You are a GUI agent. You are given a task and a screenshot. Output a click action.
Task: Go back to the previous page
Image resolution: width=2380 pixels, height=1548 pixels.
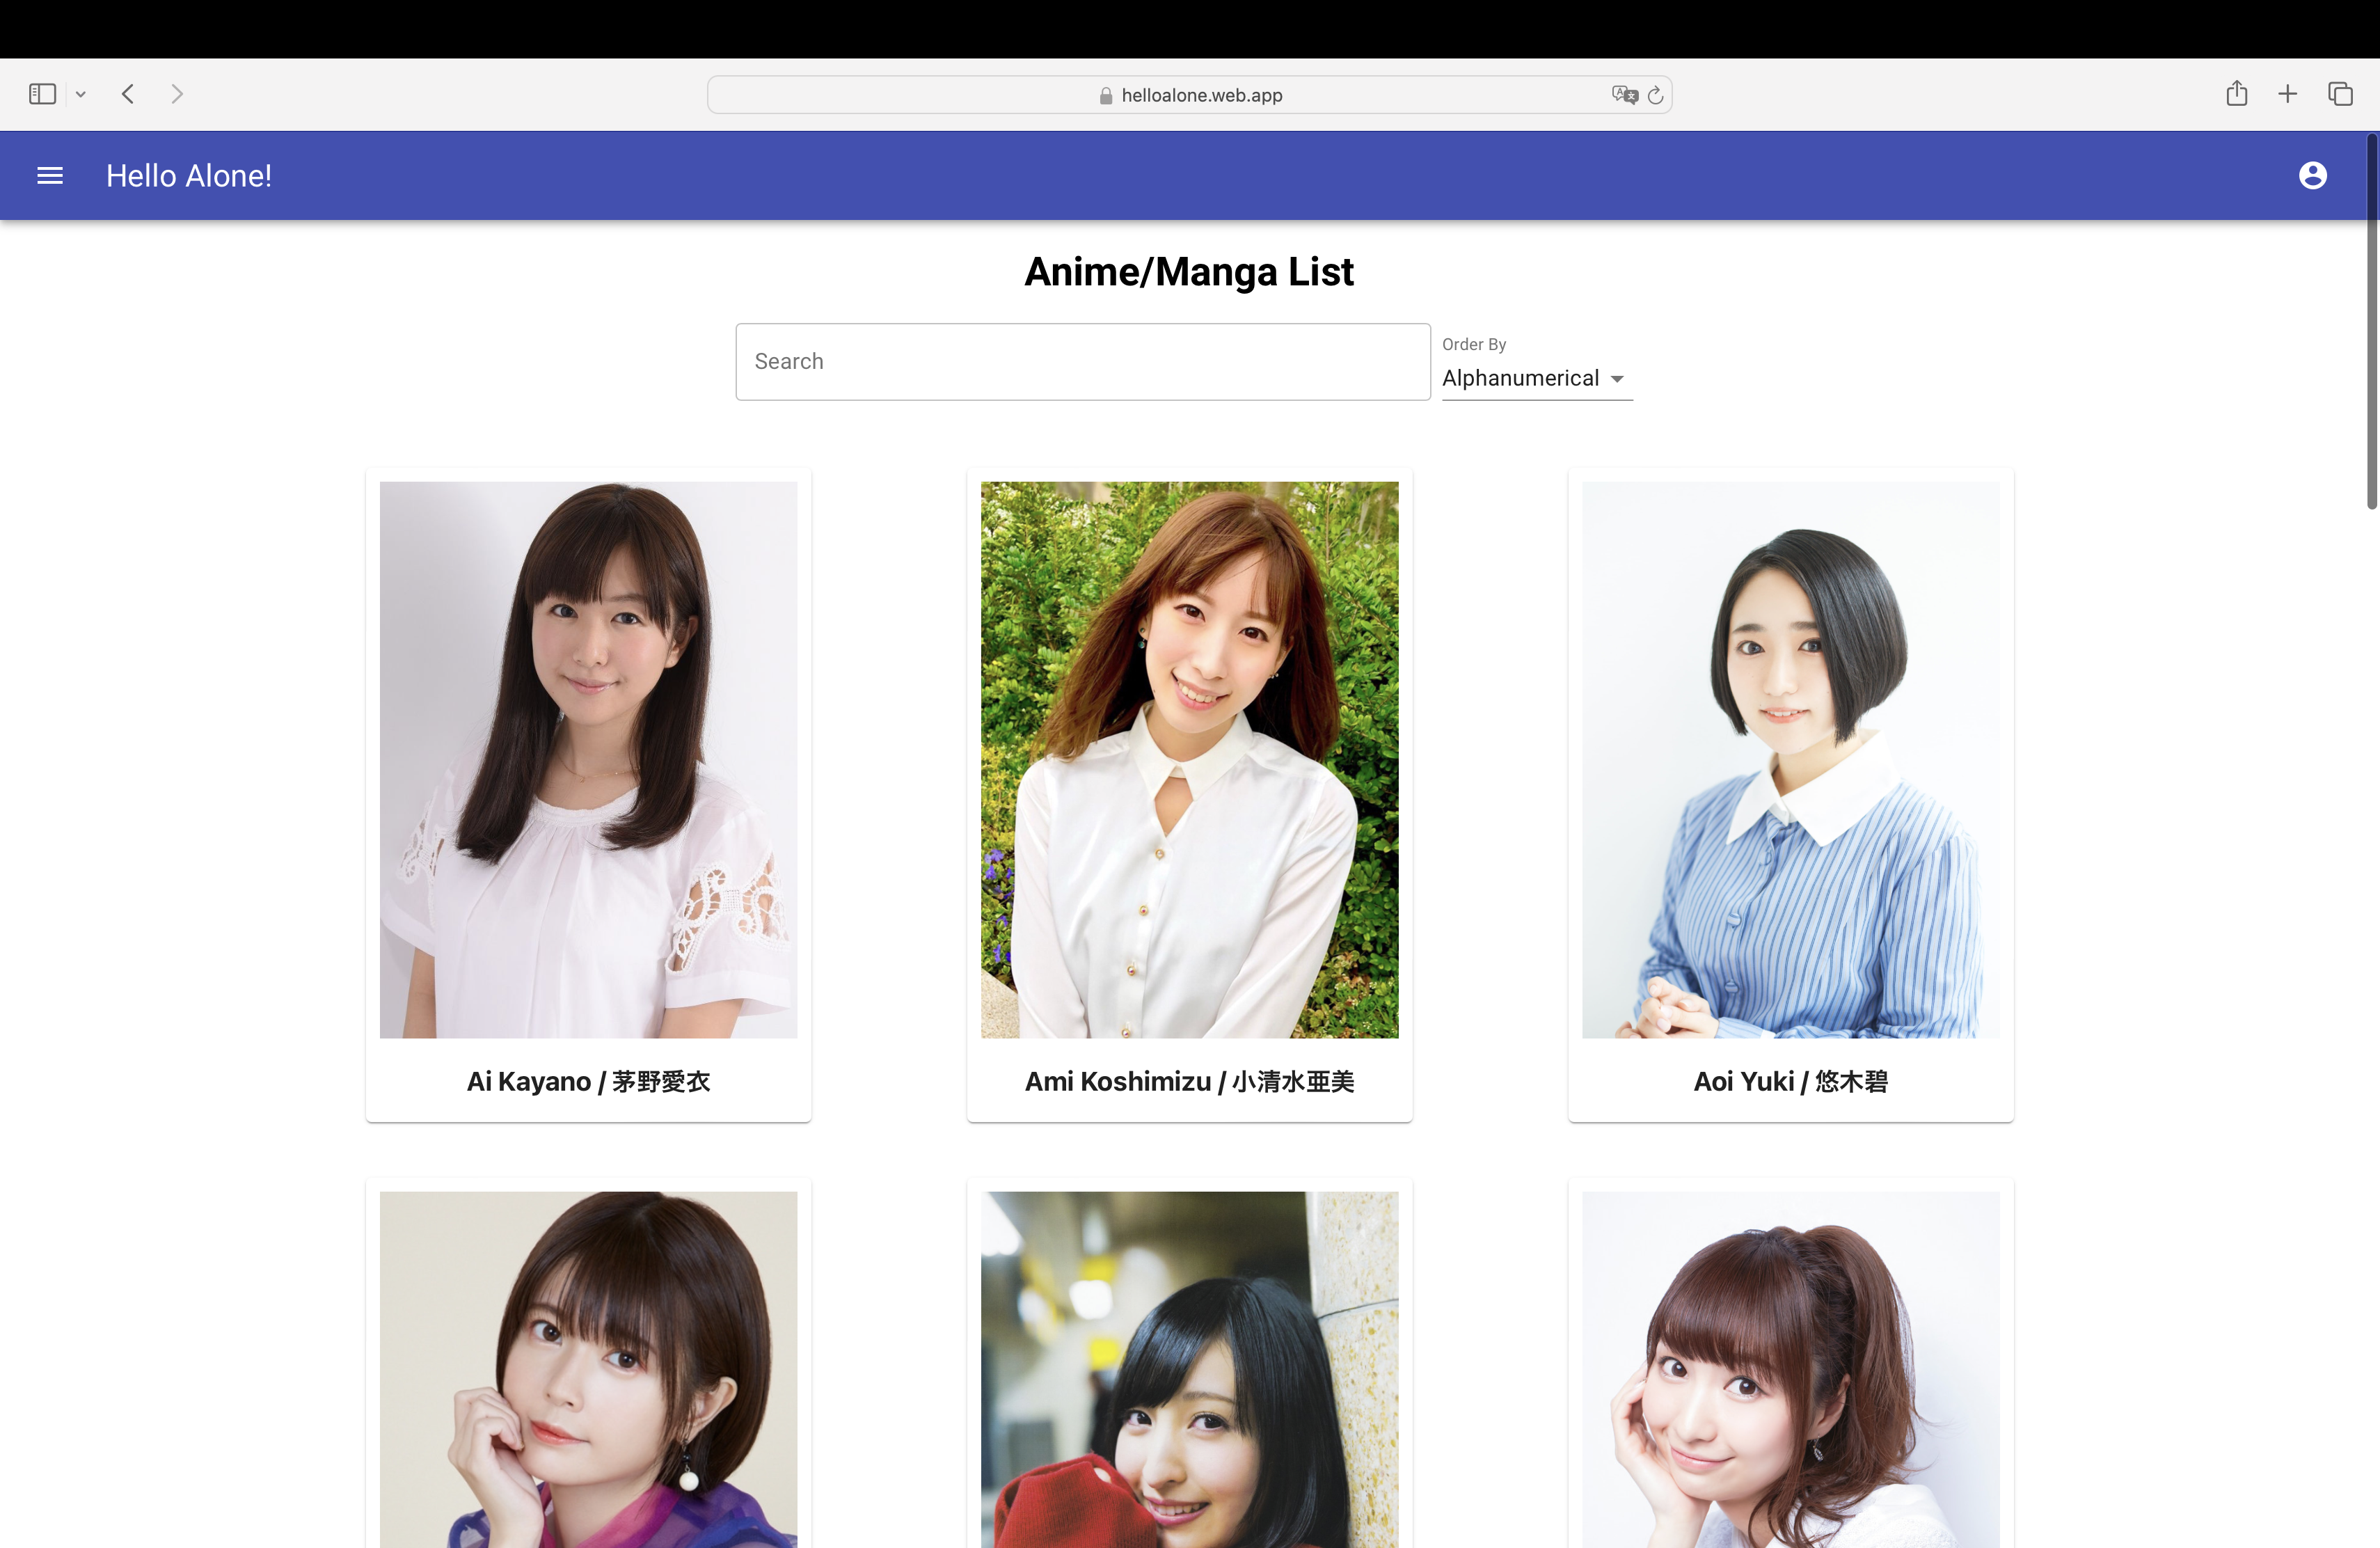pyautogui.click(x=128, y=94)
